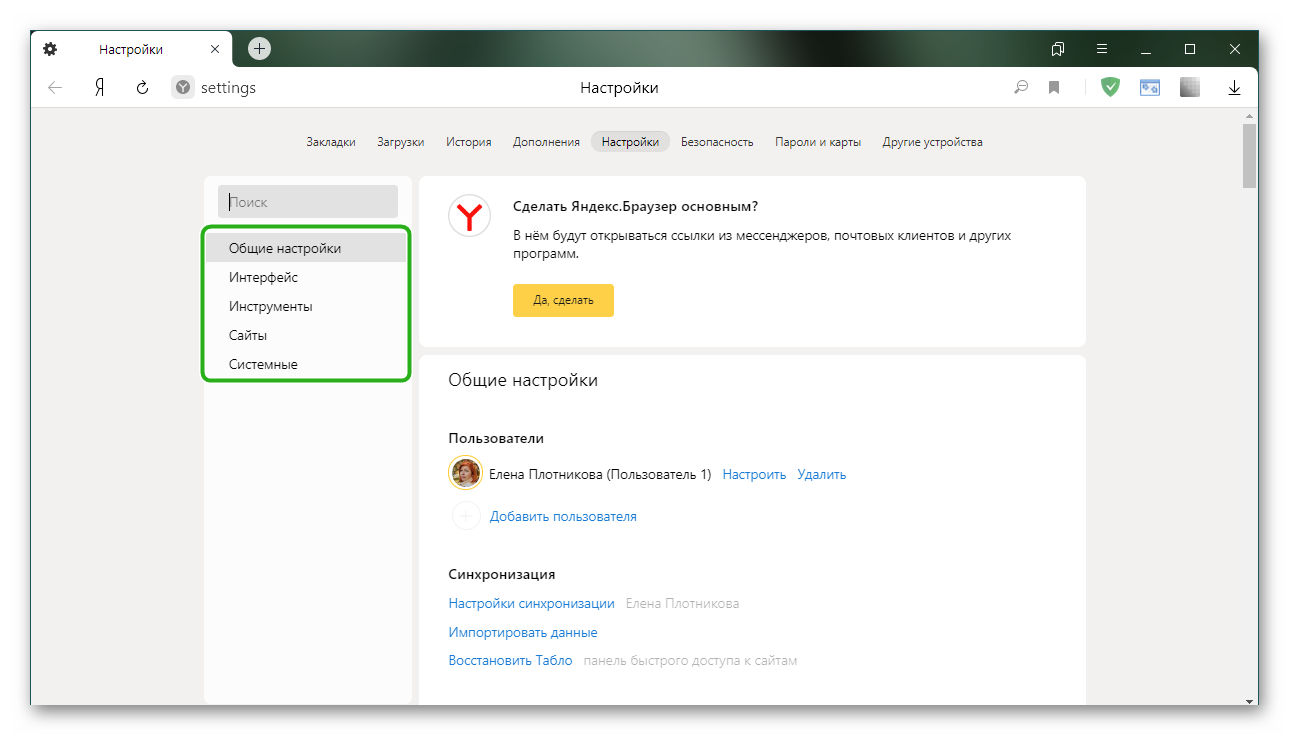Click the Да, сделать button

pyautogui.click(x=563, y=300)
